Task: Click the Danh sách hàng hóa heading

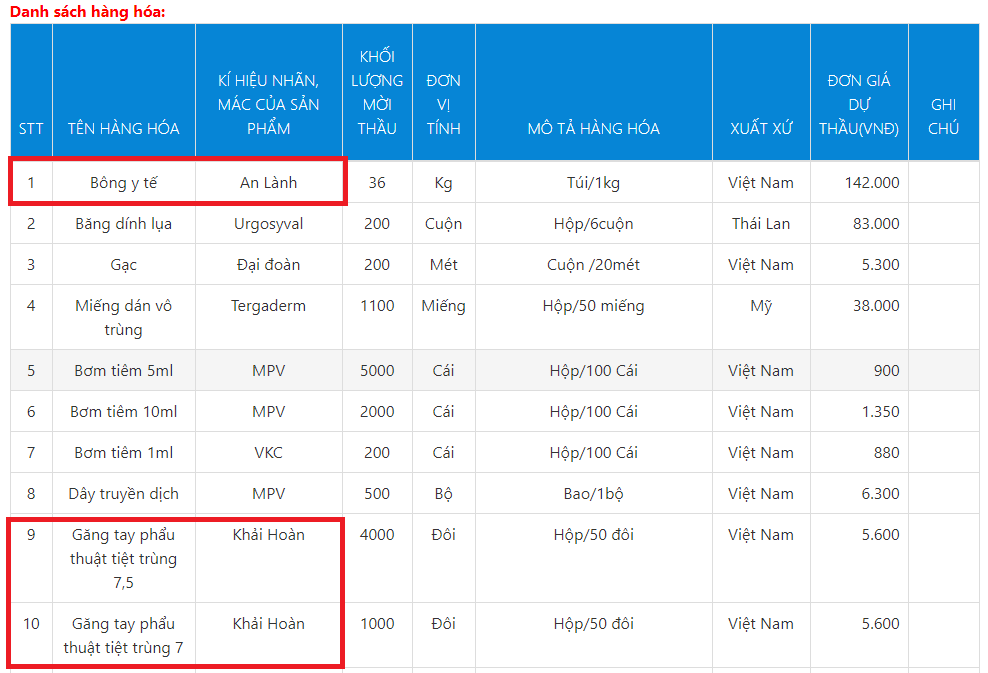Action: point(88,11)
